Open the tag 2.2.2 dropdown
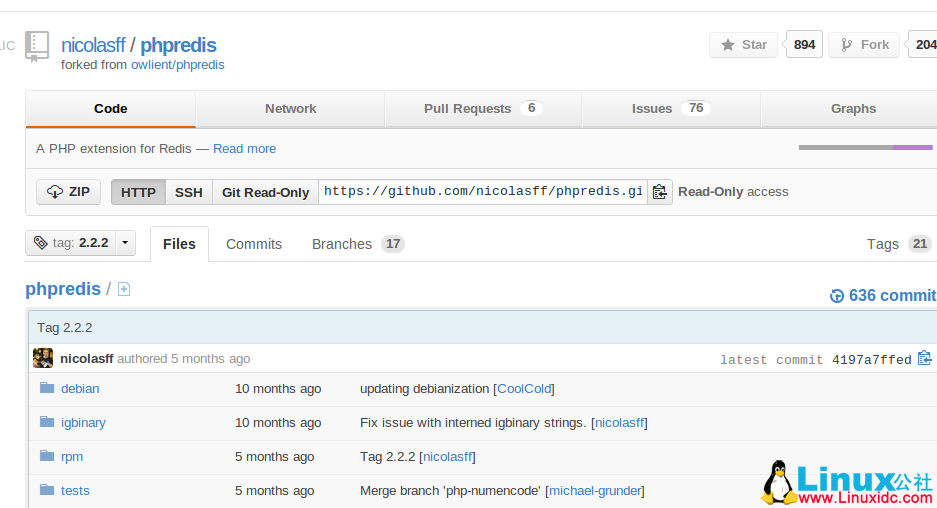 click(x=80, y=243)
